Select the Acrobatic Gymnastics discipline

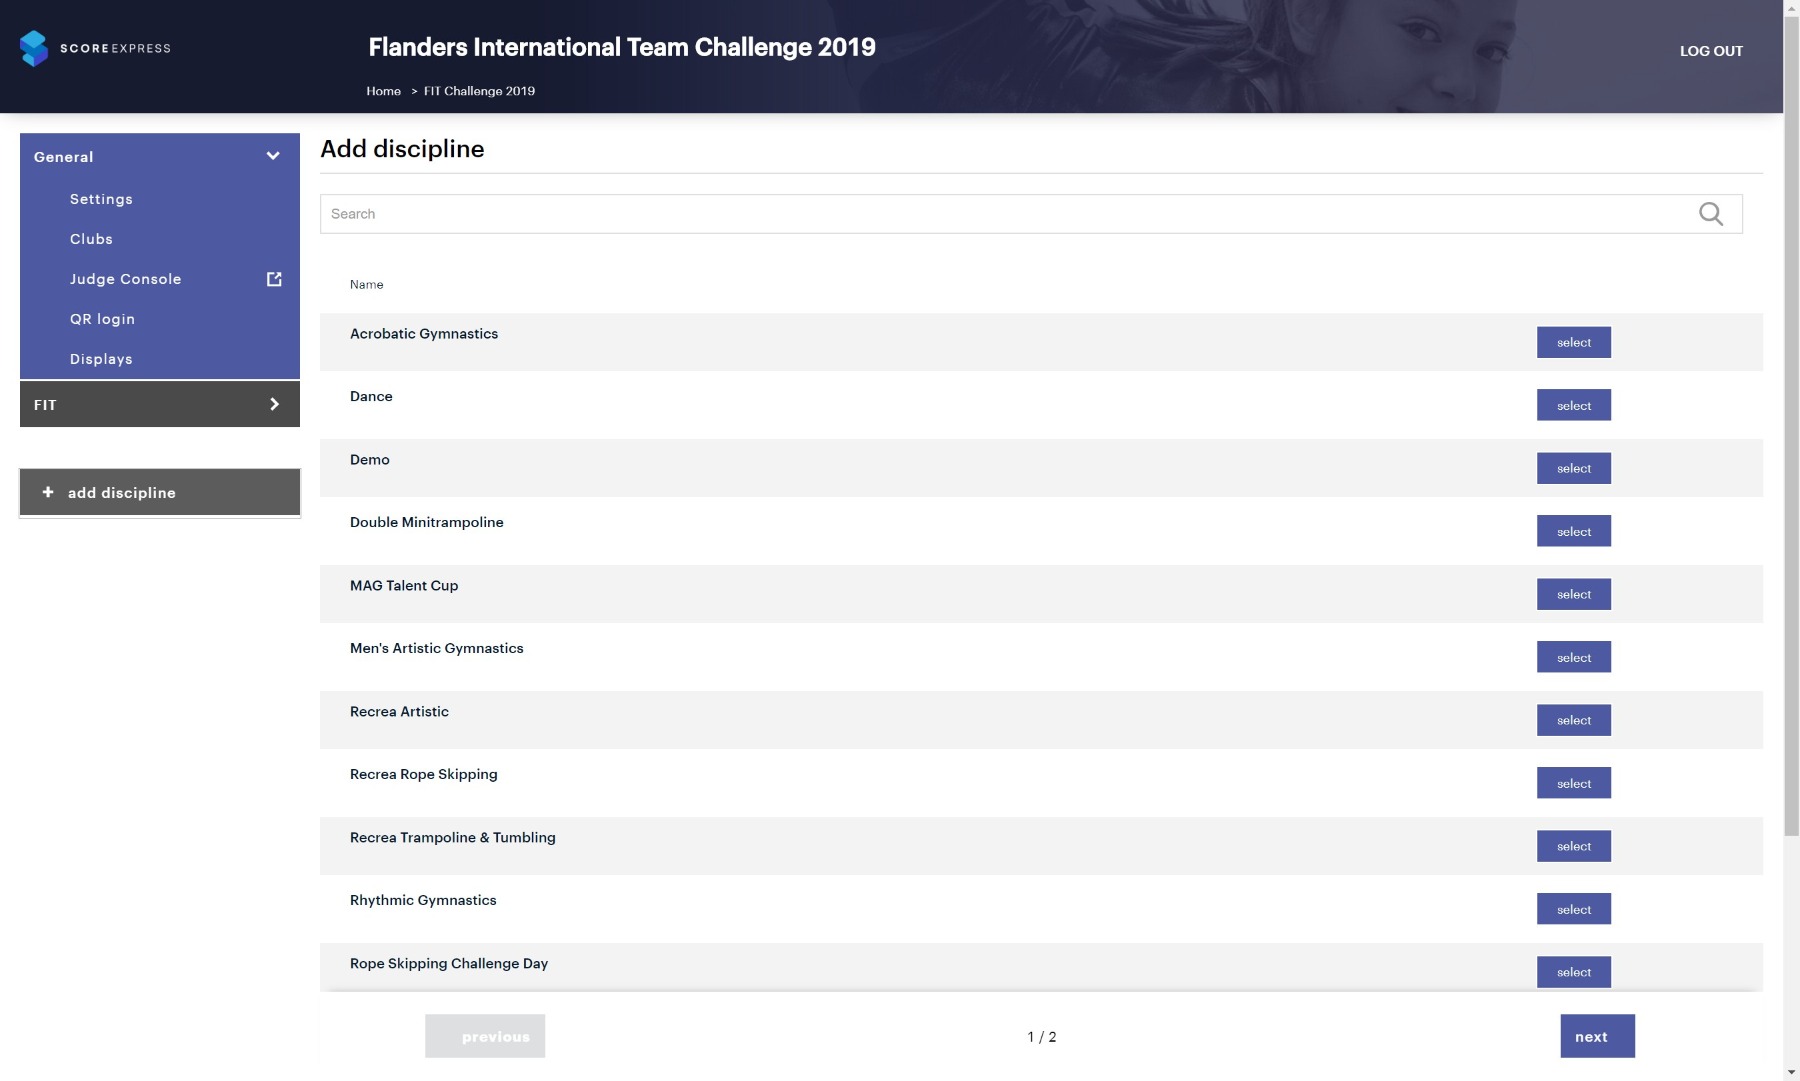coord(1574,342)
